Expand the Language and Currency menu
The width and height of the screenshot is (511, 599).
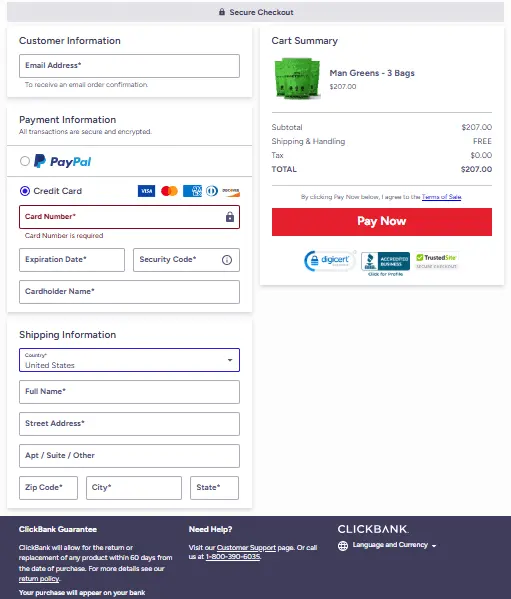[394, 545]
